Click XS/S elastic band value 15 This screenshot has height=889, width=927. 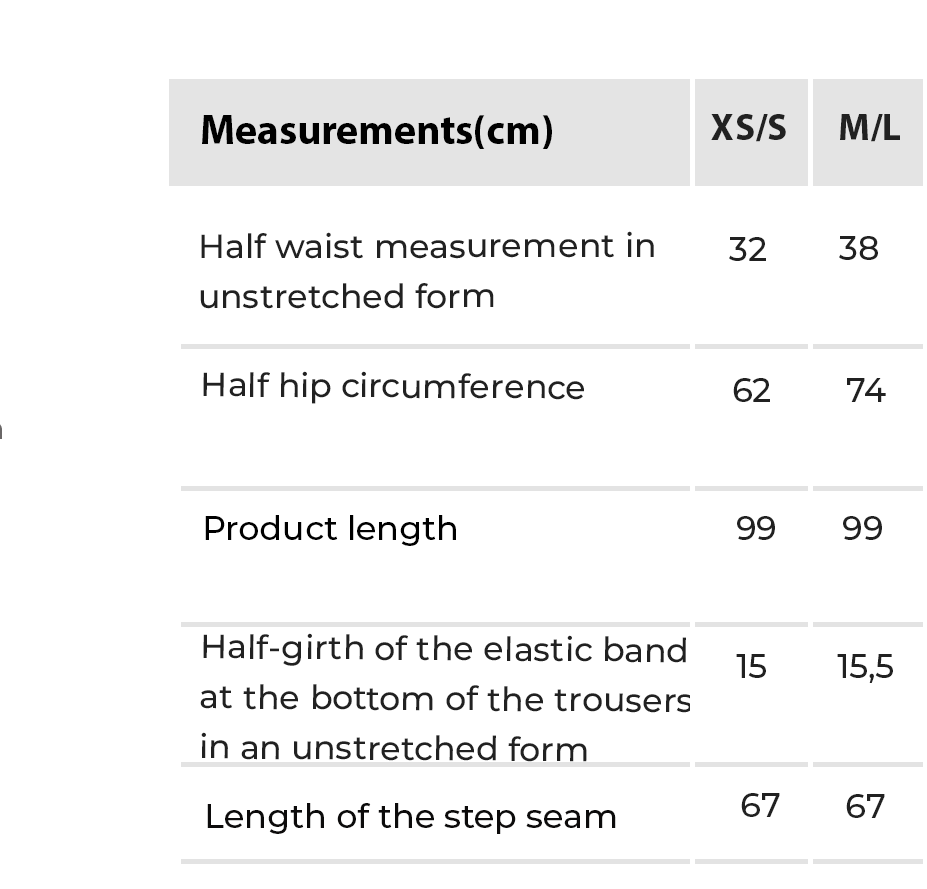751,667
